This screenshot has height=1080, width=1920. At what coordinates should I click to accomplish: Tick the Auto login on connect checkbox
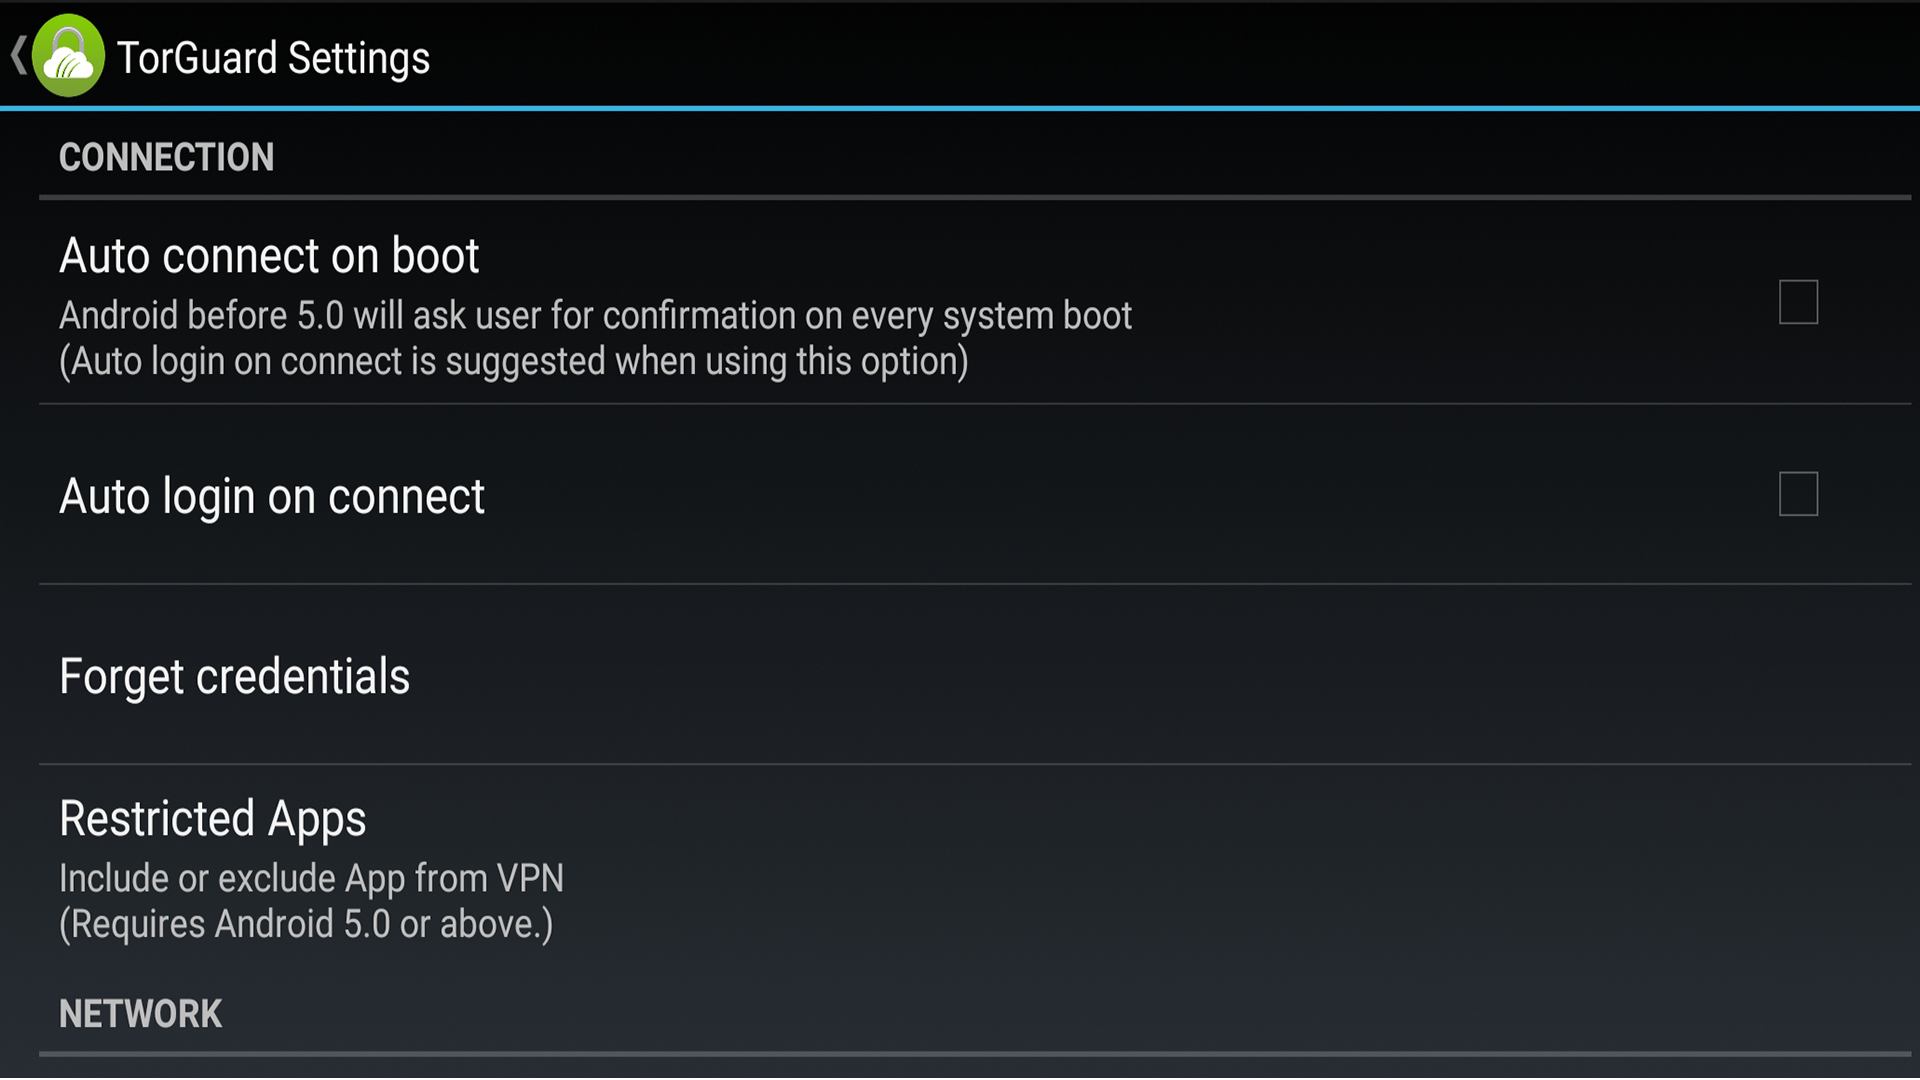[x=1797, y=494]
